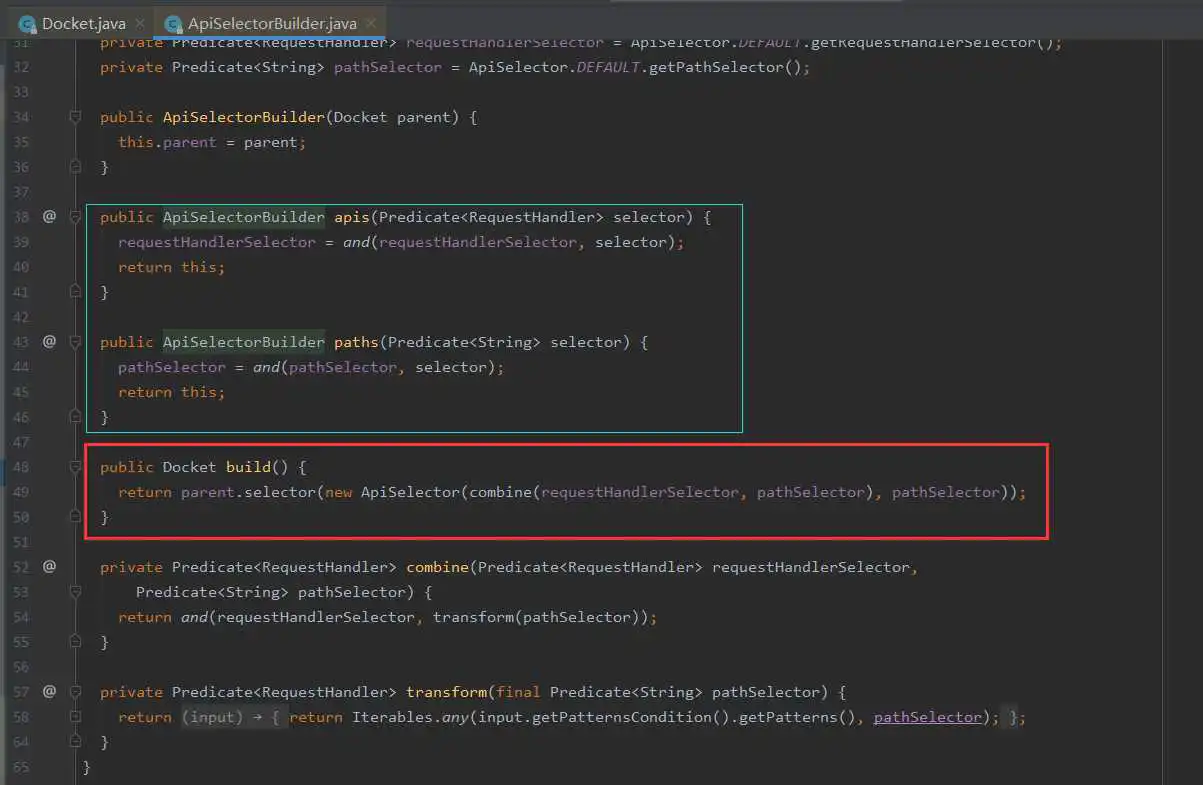Click the @ gutter icon beside combine method

coord(49,567)
